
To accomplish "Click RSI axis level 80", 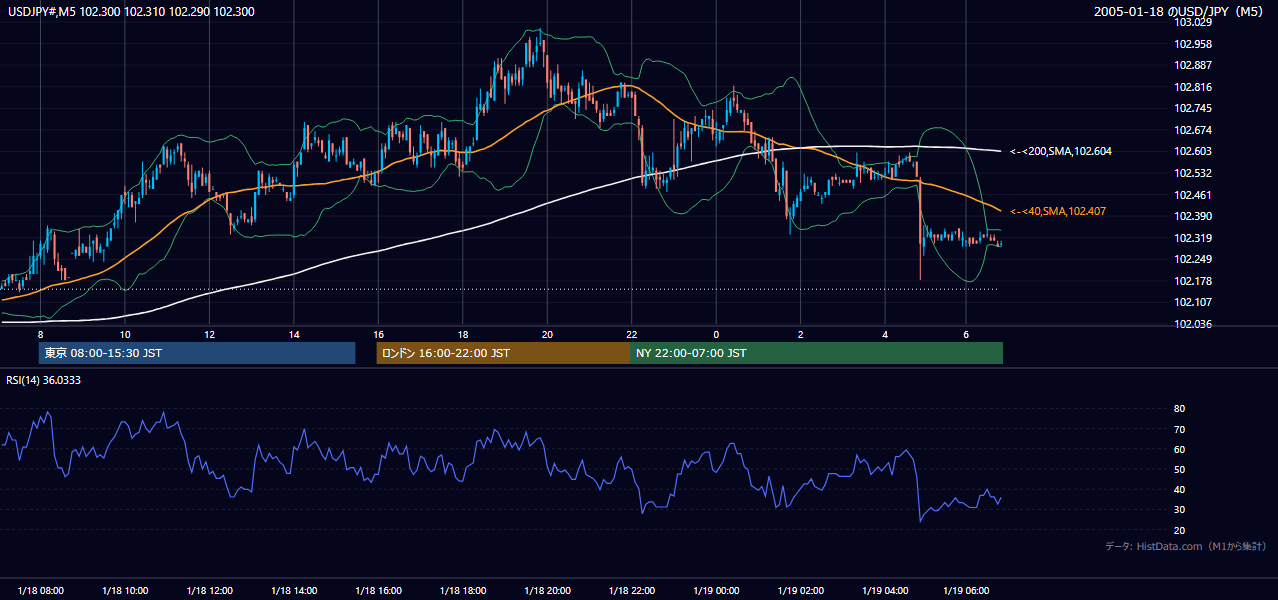I will (x=1179, y=409).
